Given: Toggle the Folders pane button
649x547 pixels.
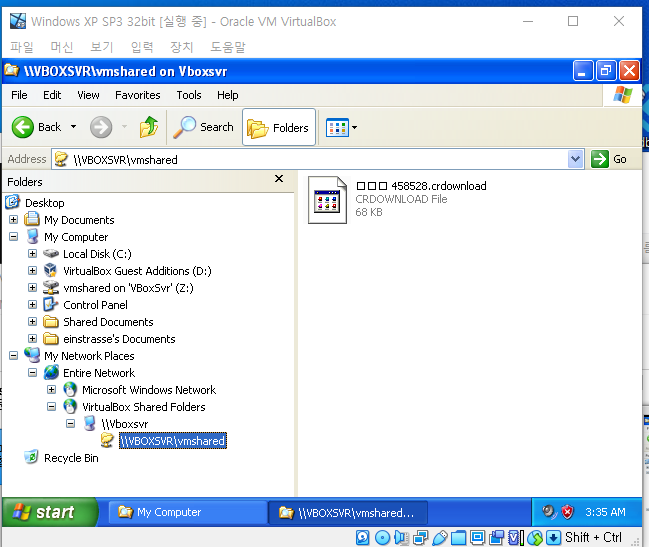Looking at the screenshot, I should tap(279, 127).
